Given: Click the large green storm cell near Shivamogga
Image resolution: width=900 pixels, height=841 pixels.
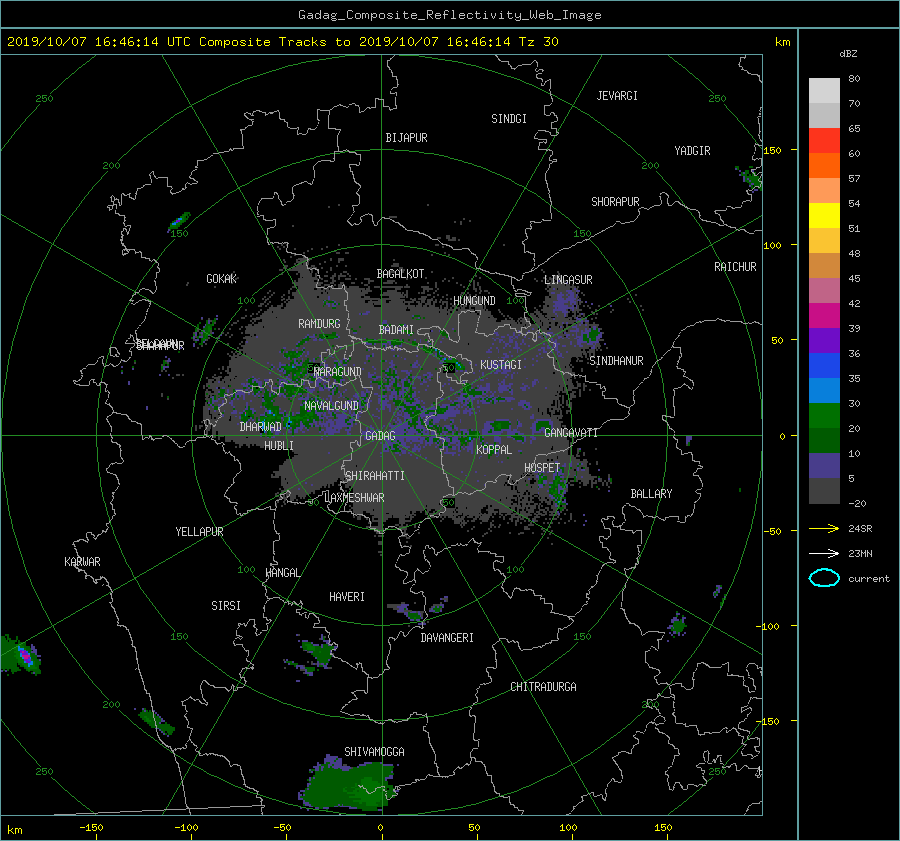Looking at the screenshot, I should [347, 784].
